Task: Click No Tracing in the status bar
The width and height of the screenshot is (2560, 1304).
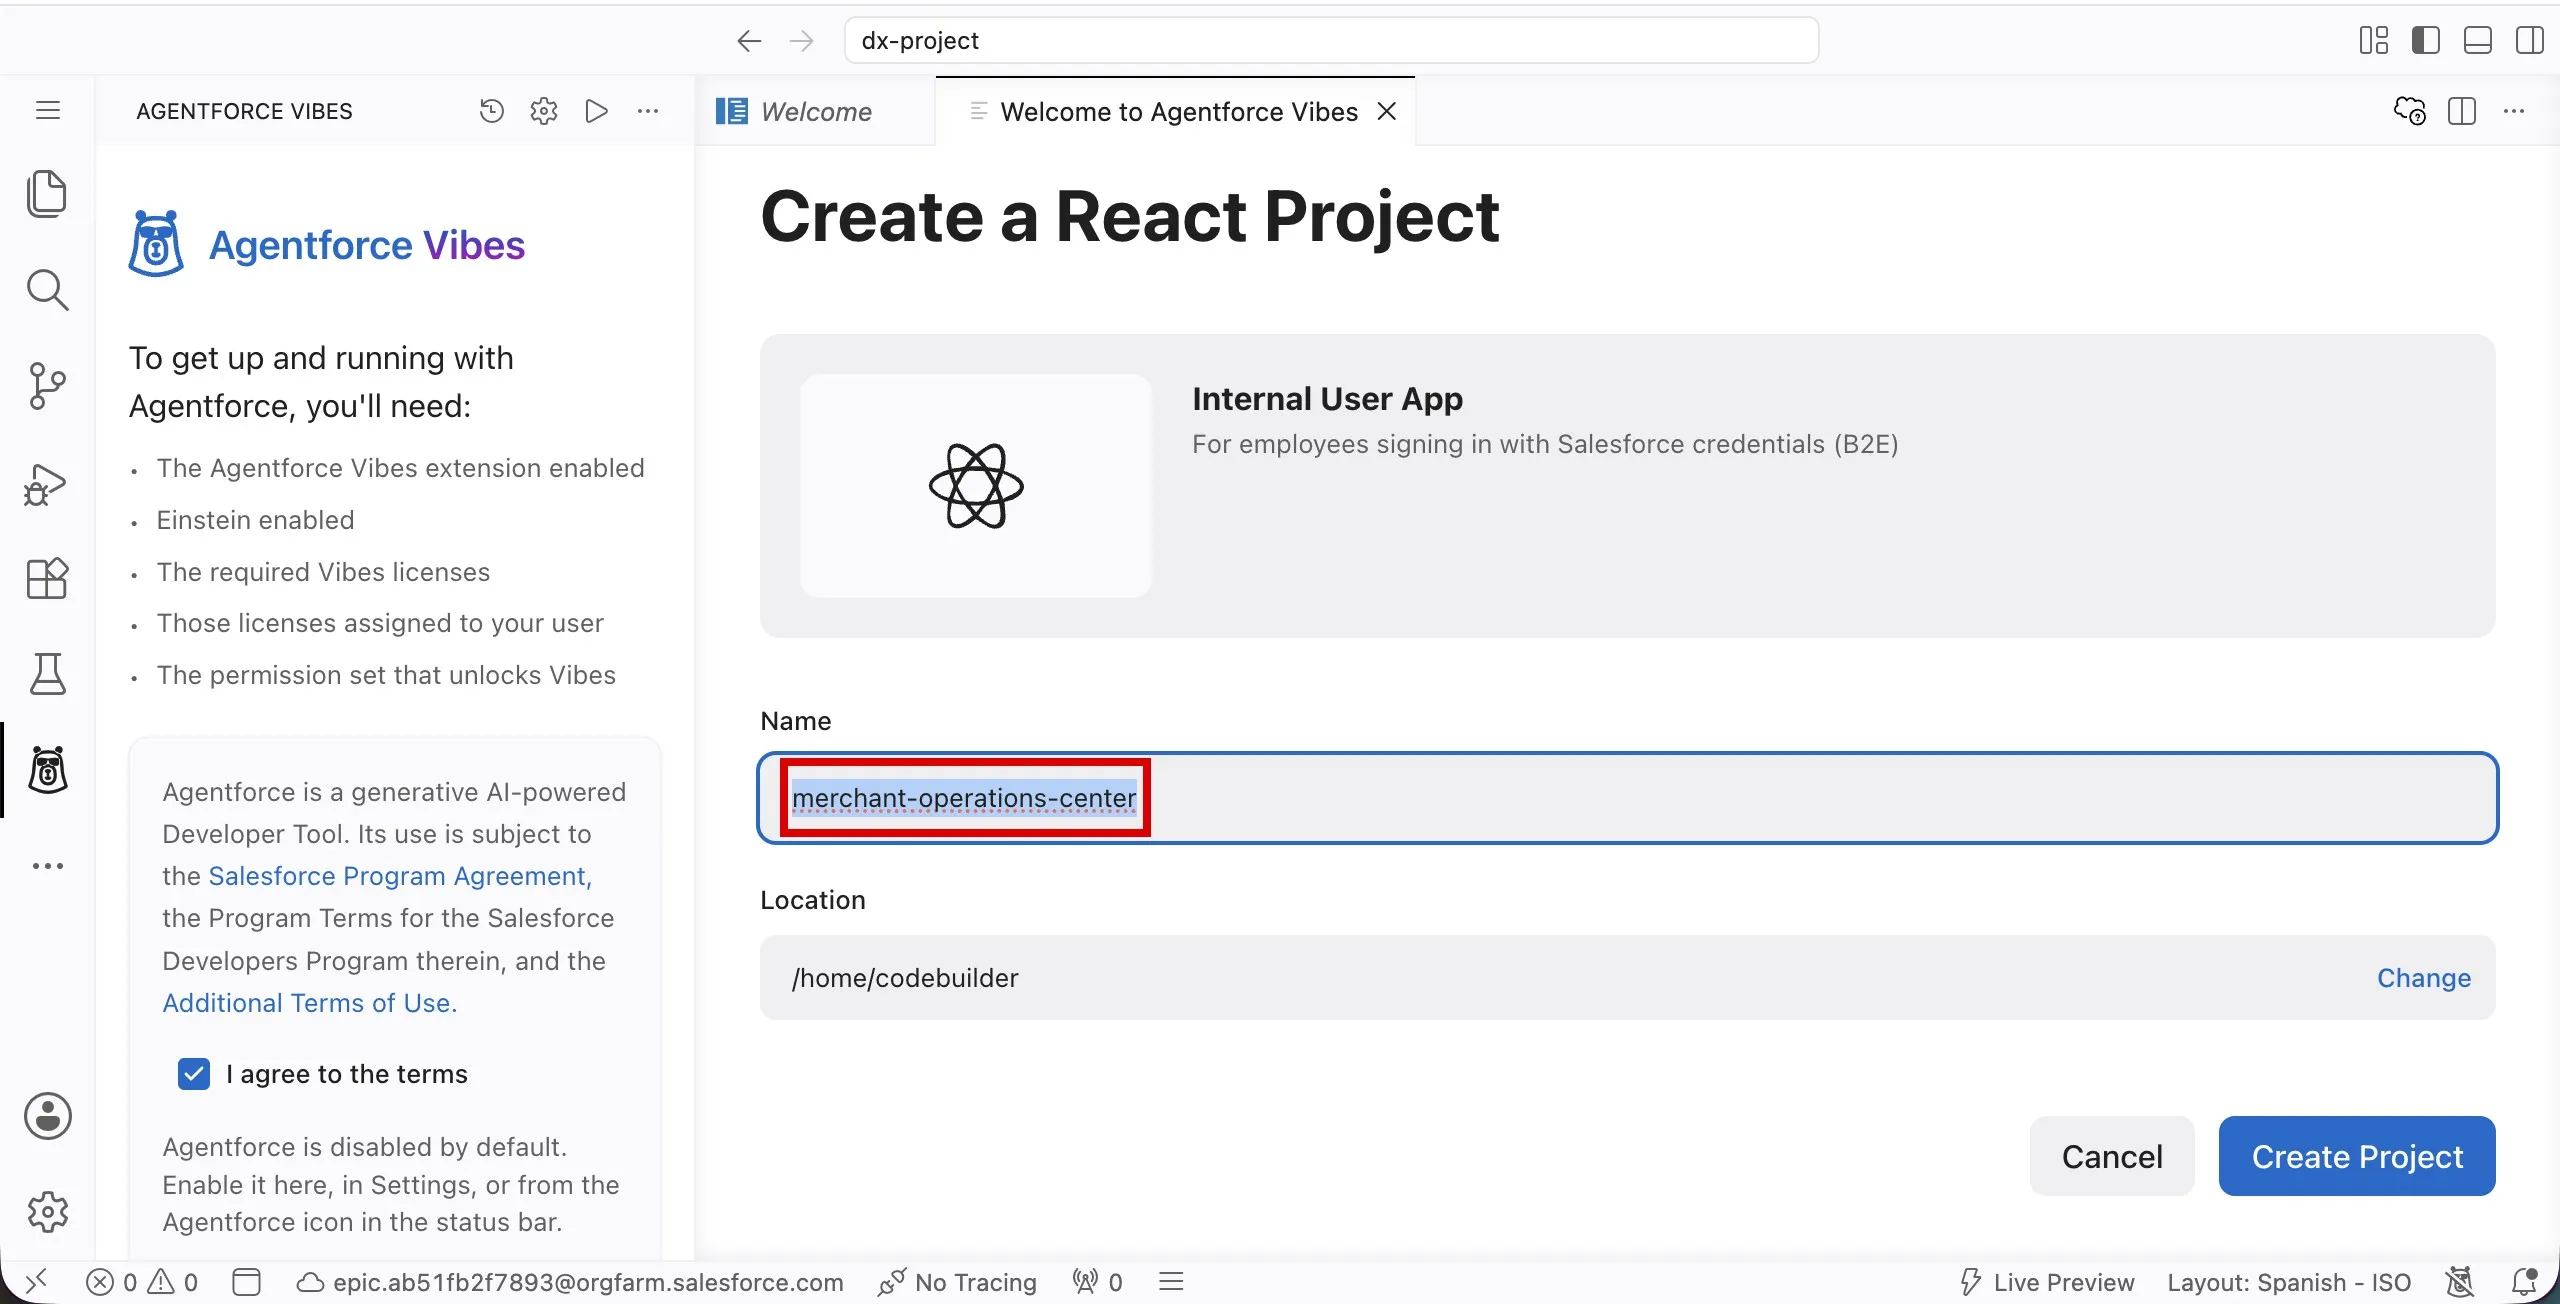Action: coord(957,1282)
